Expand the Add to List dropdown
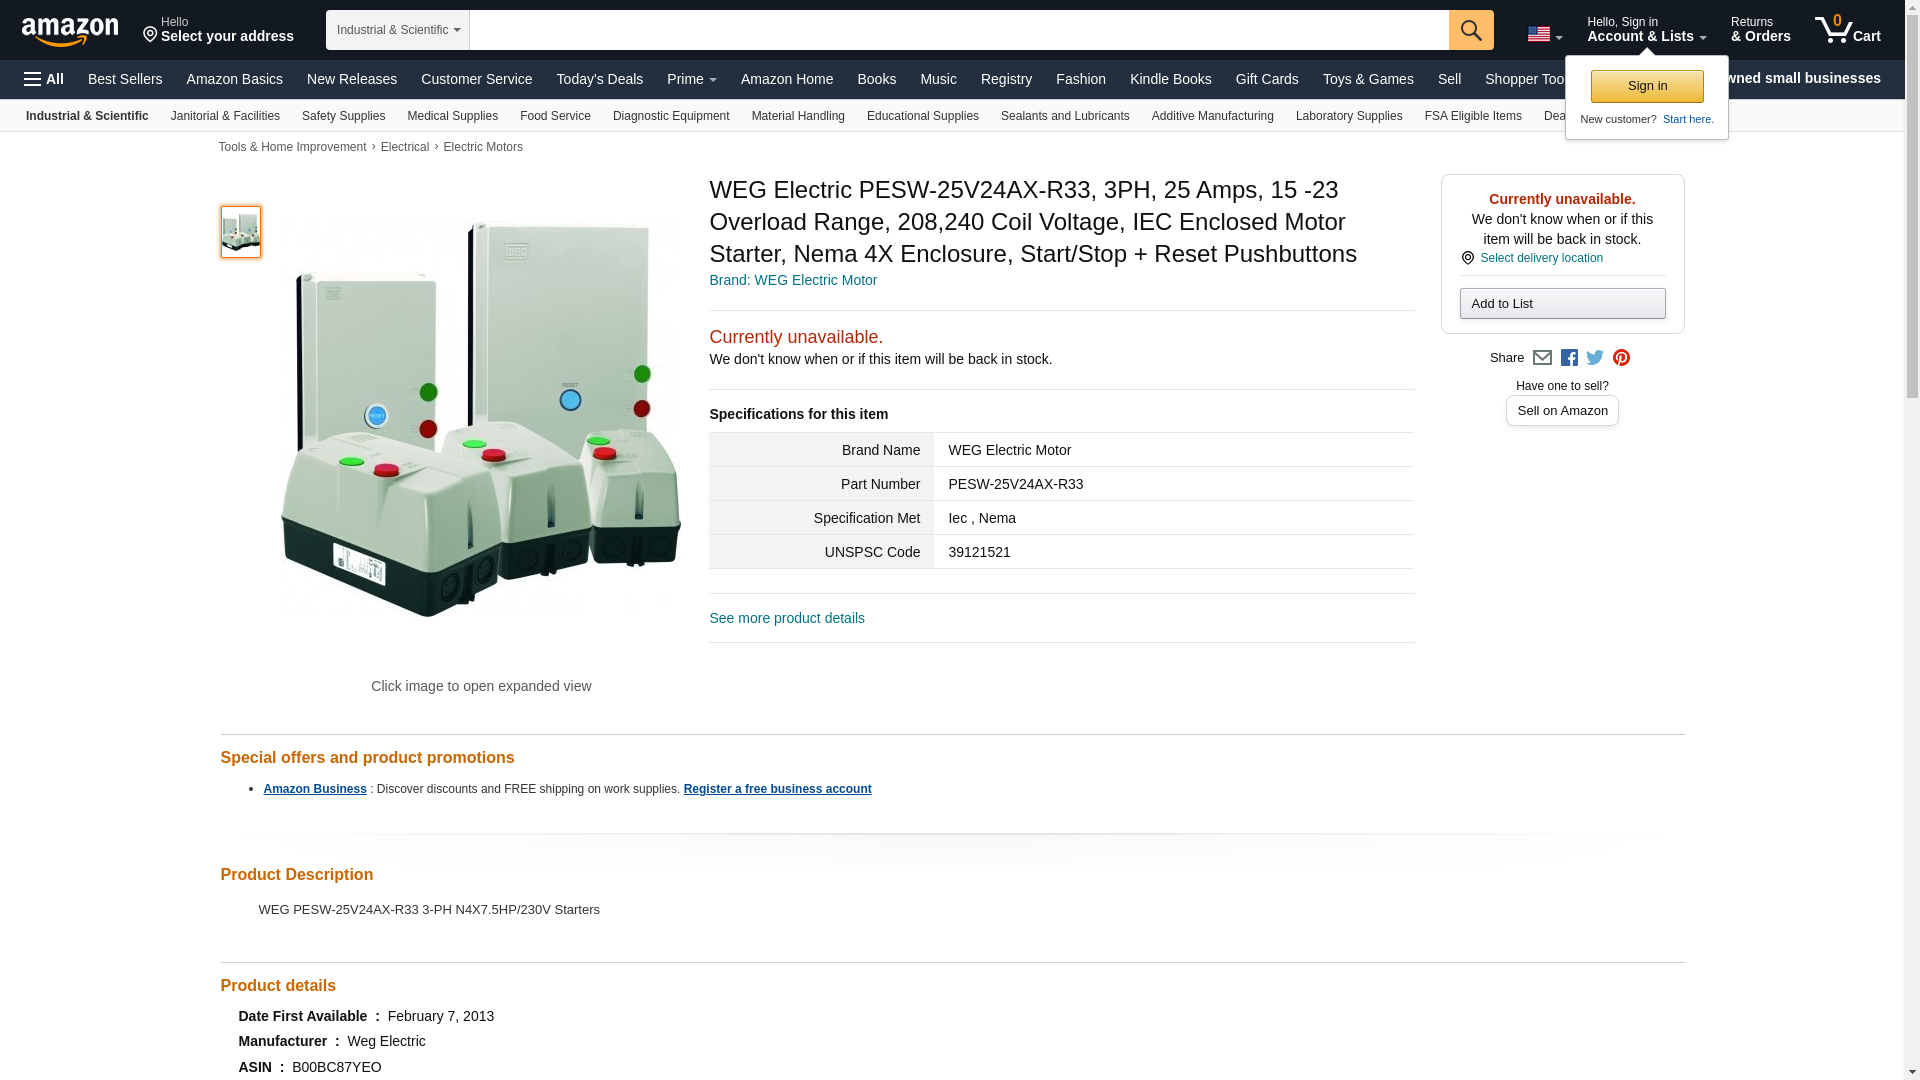This screenshot has width=1920, height=1080. tap(1561, 304)
